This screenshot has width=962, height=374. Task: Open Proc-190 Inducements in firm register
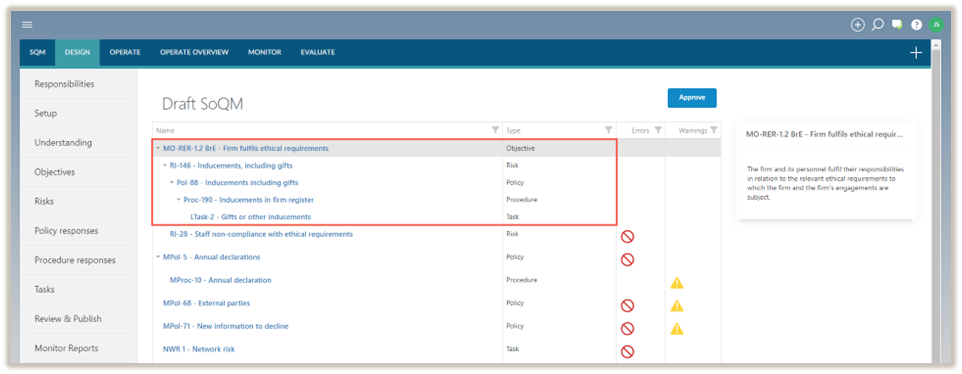[x=249, y=200]
